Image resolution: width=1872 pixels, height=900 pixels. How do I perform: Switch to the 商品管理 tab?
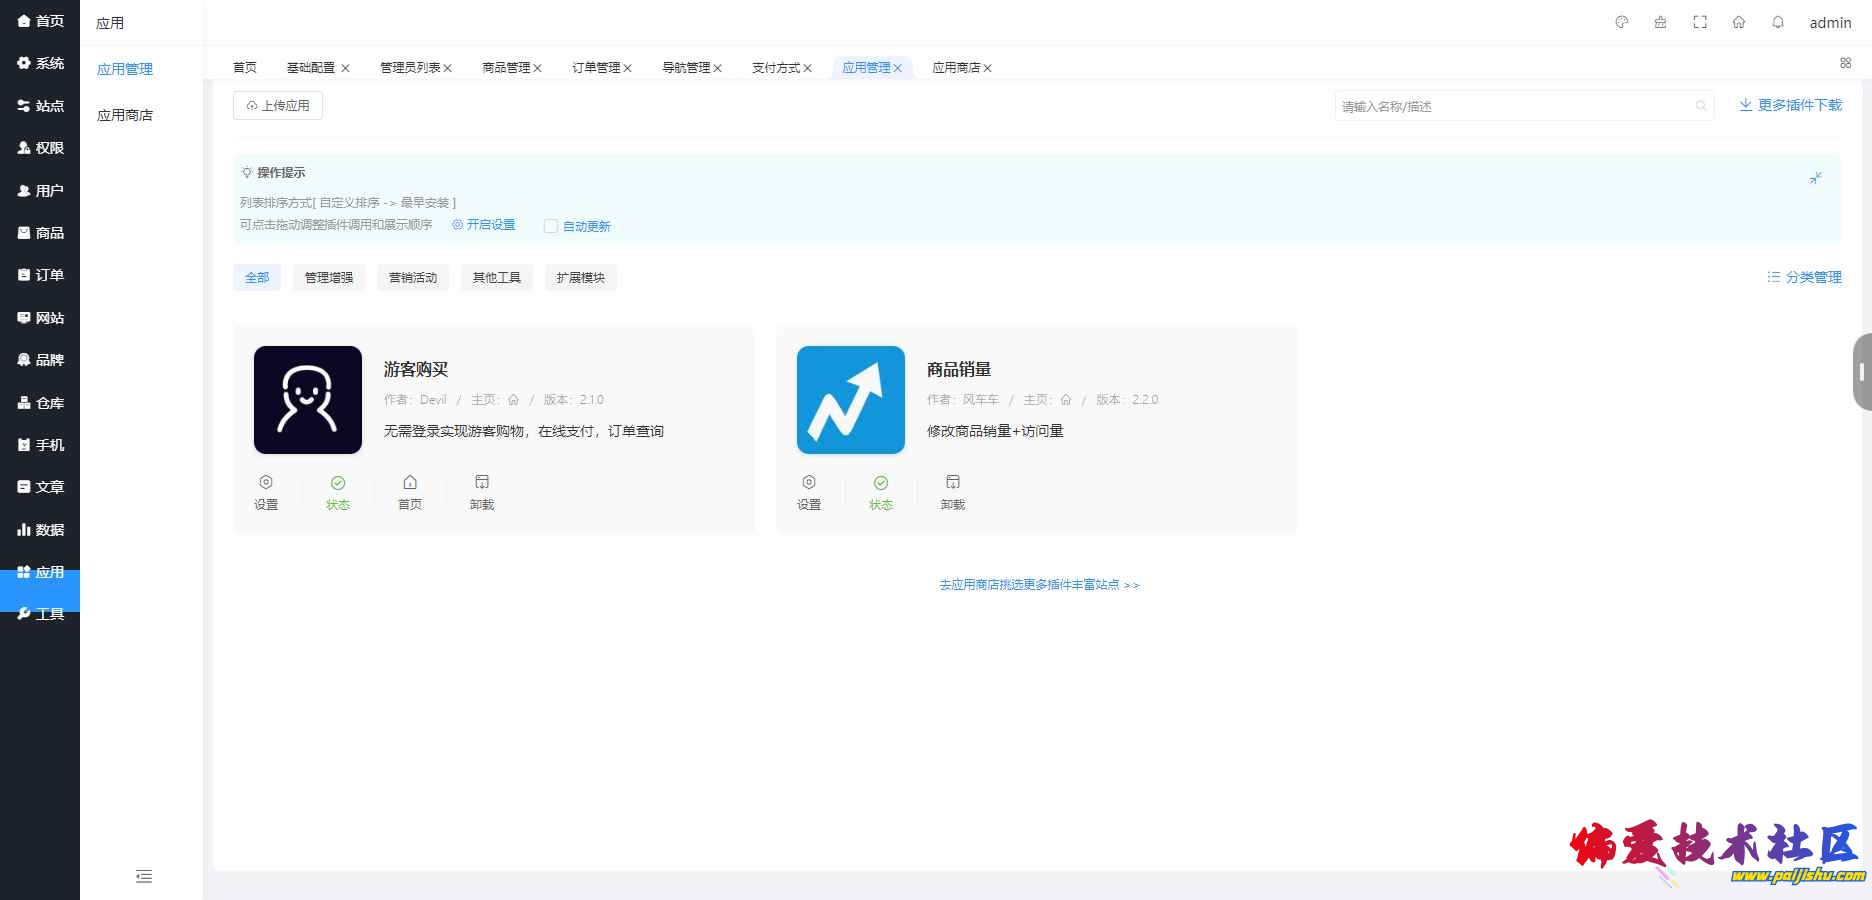tap(506, 68)
